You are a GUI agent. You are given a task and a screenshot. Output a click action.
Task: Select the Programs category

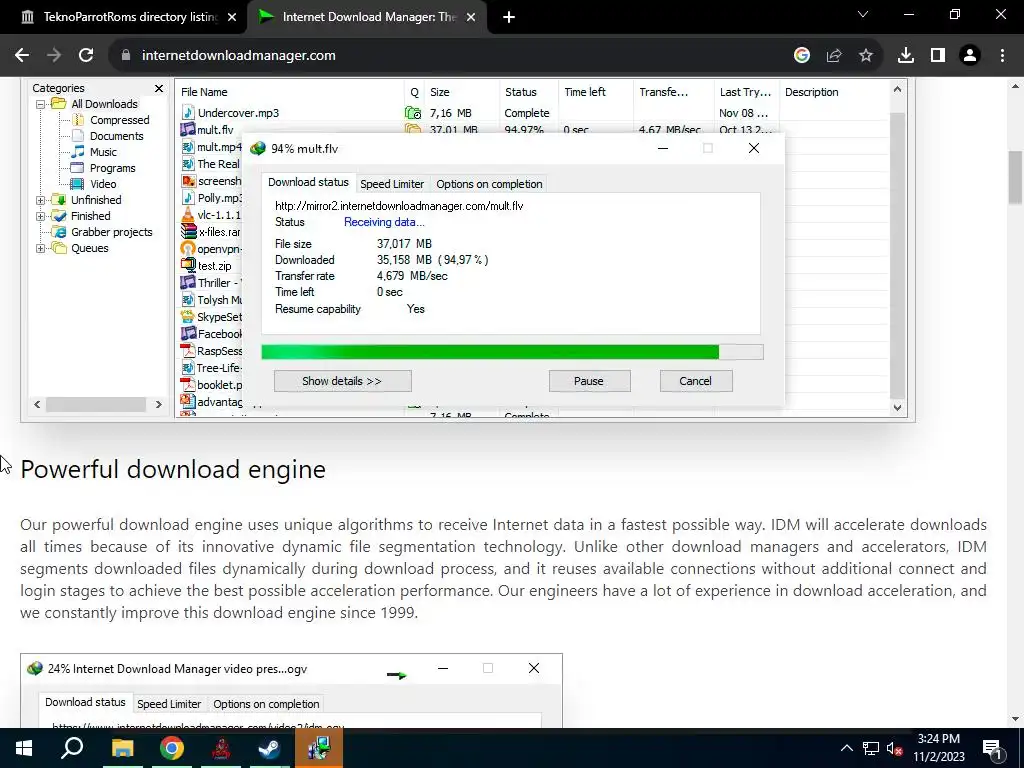pos(103,168)
